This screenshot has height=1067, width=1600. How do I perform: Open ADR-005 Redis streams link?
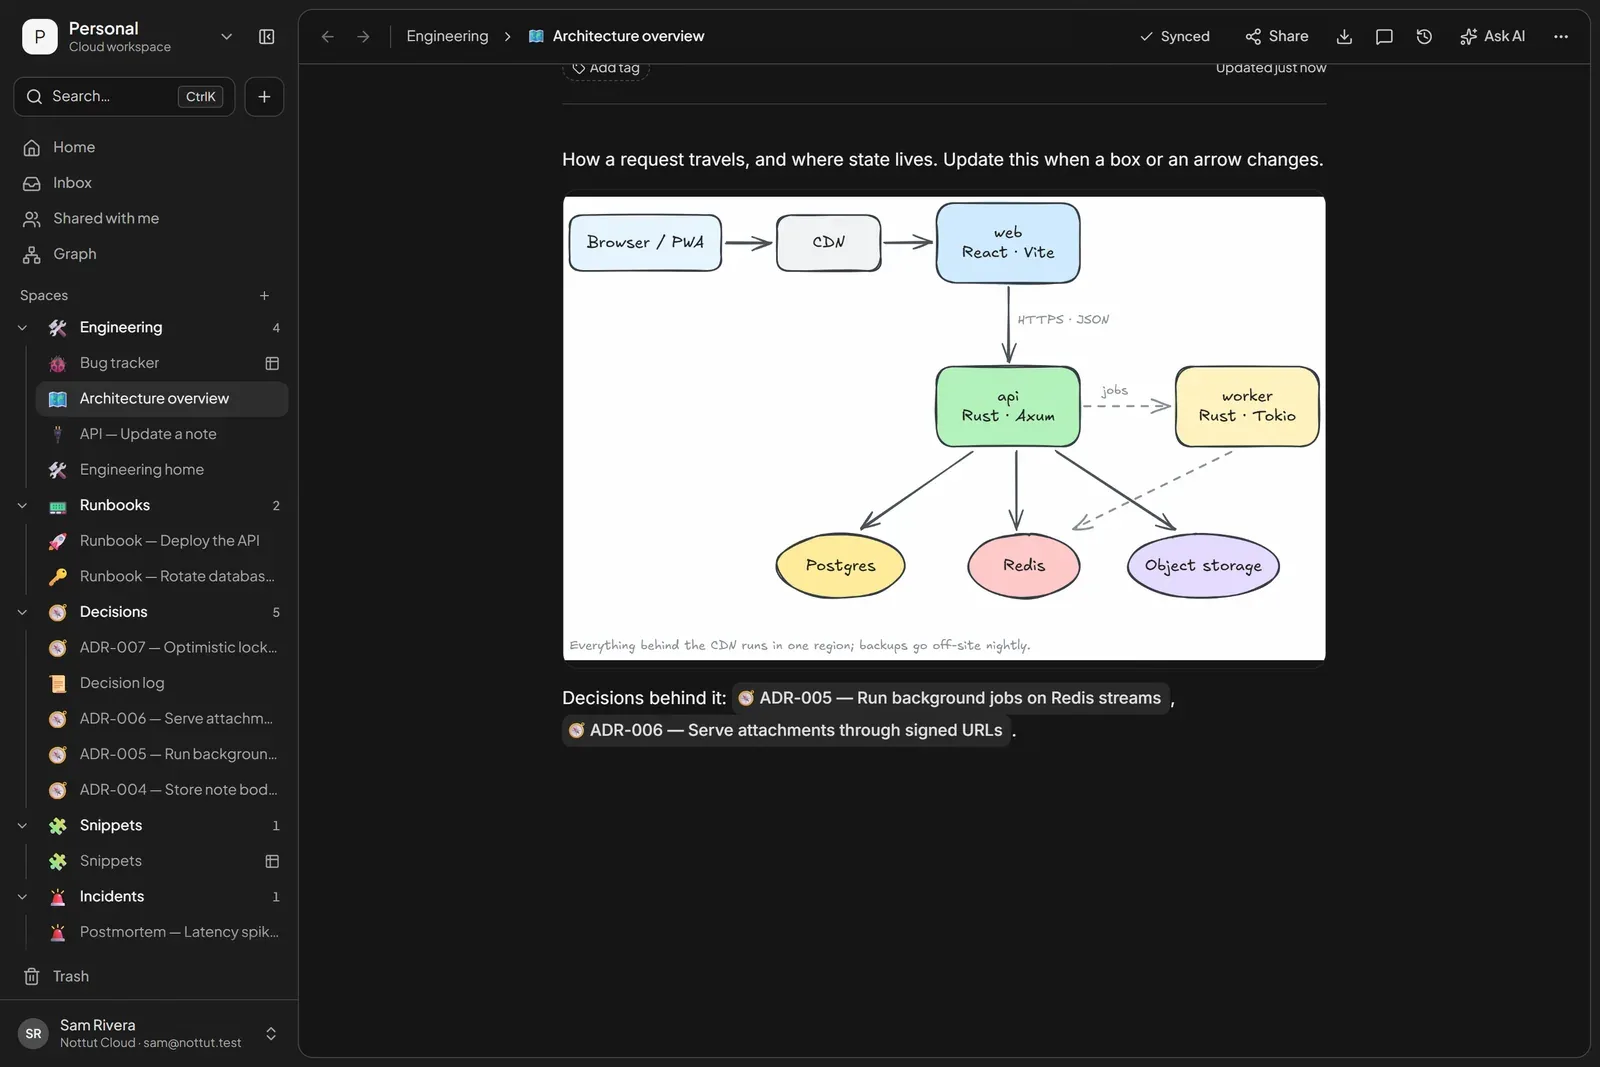(950, 698)
